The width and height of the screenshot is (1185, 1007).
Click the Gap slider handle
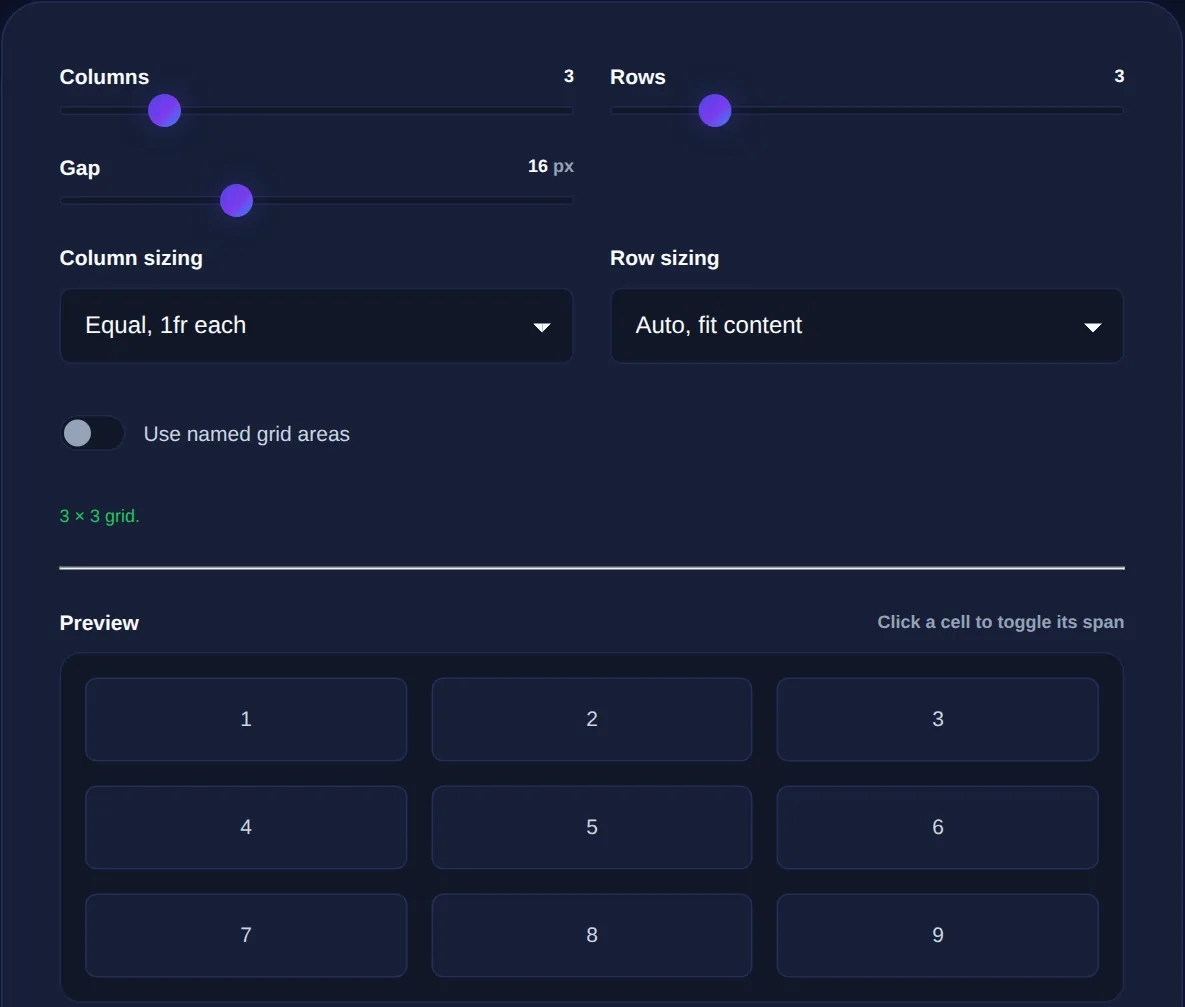click(236, 200)
